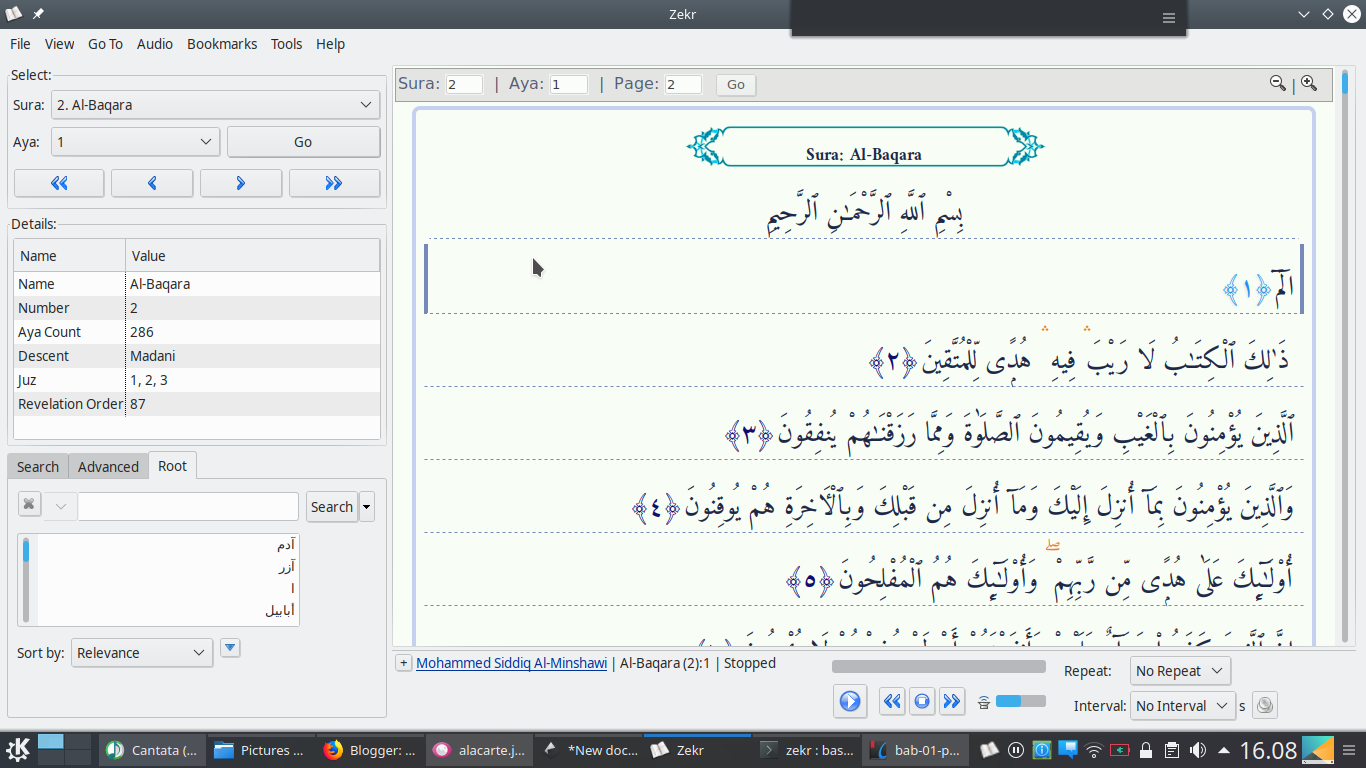Open the Pictures file manager taskbar entry
Screen dimensions: 1366x768
259,750
